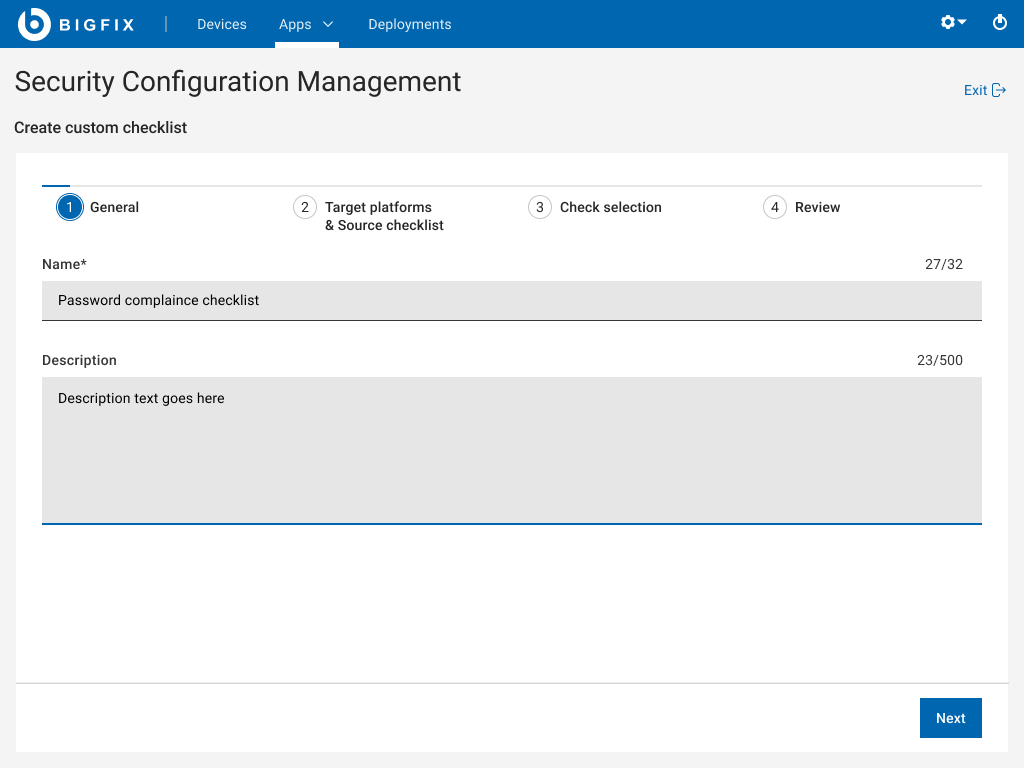Select step 1 General circle
This screenshot has width=1024, height=768.
coord(70,208)
